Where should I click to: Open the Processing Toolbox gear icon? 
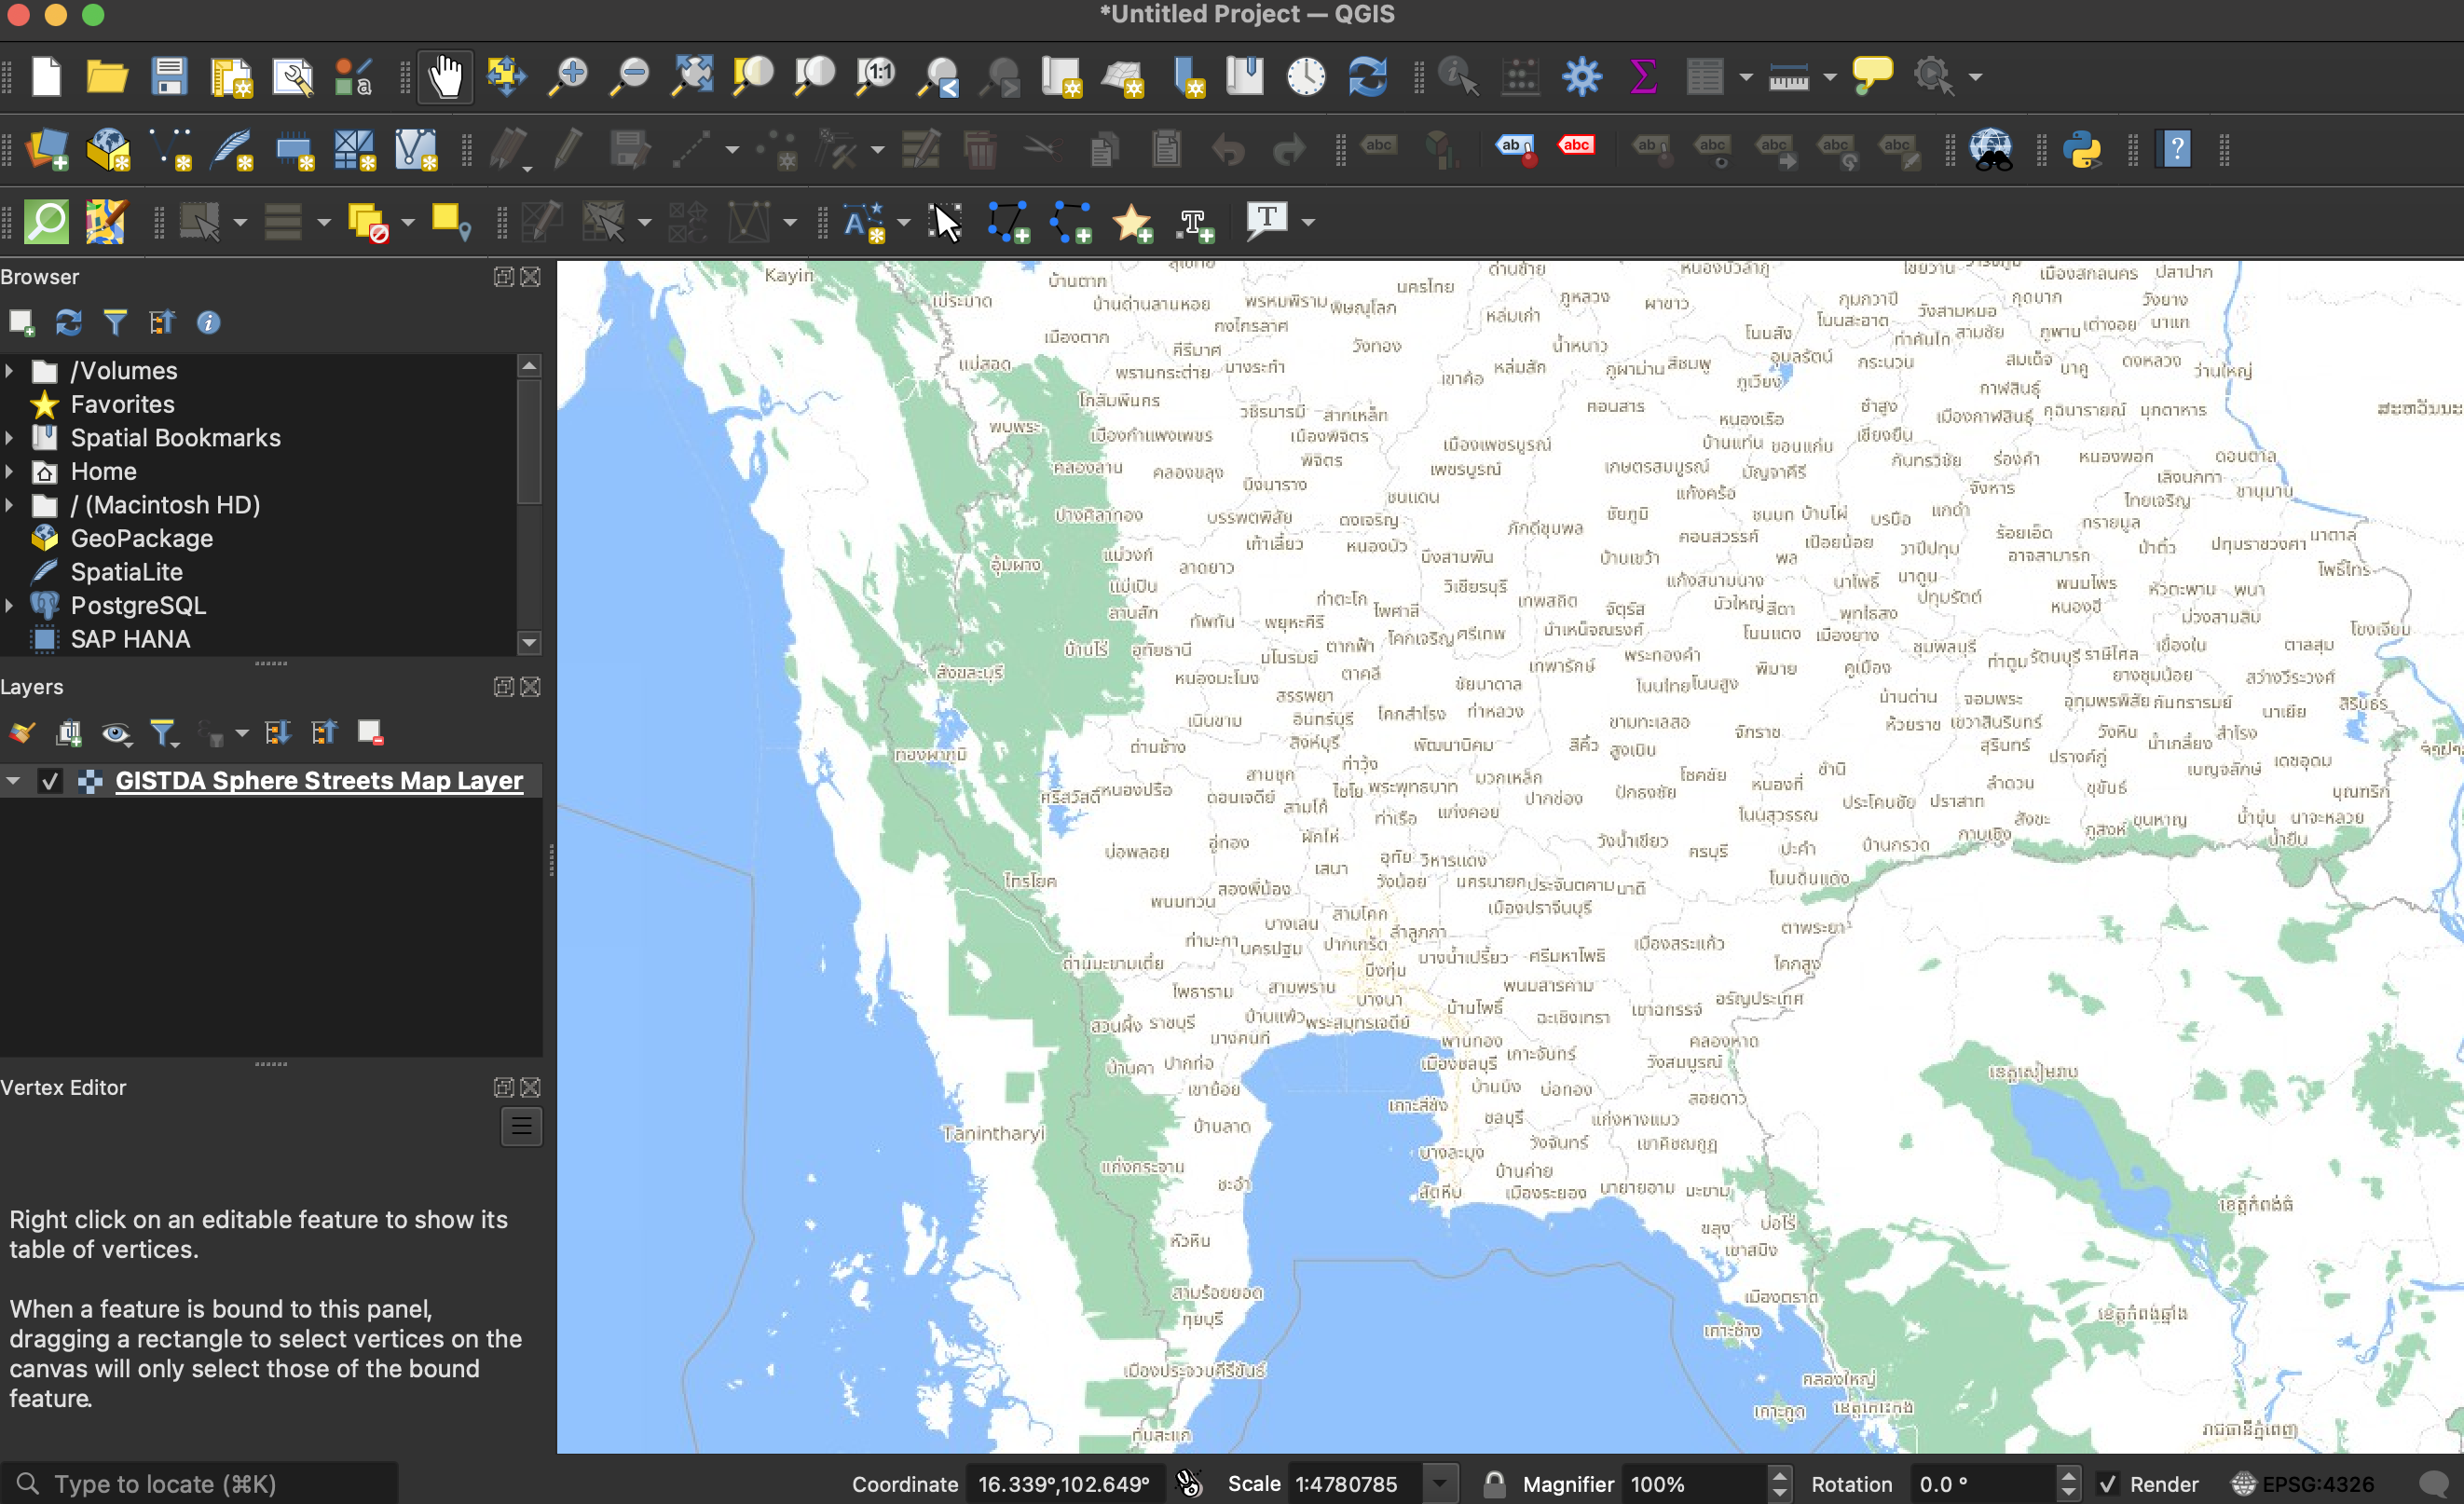1581,76
